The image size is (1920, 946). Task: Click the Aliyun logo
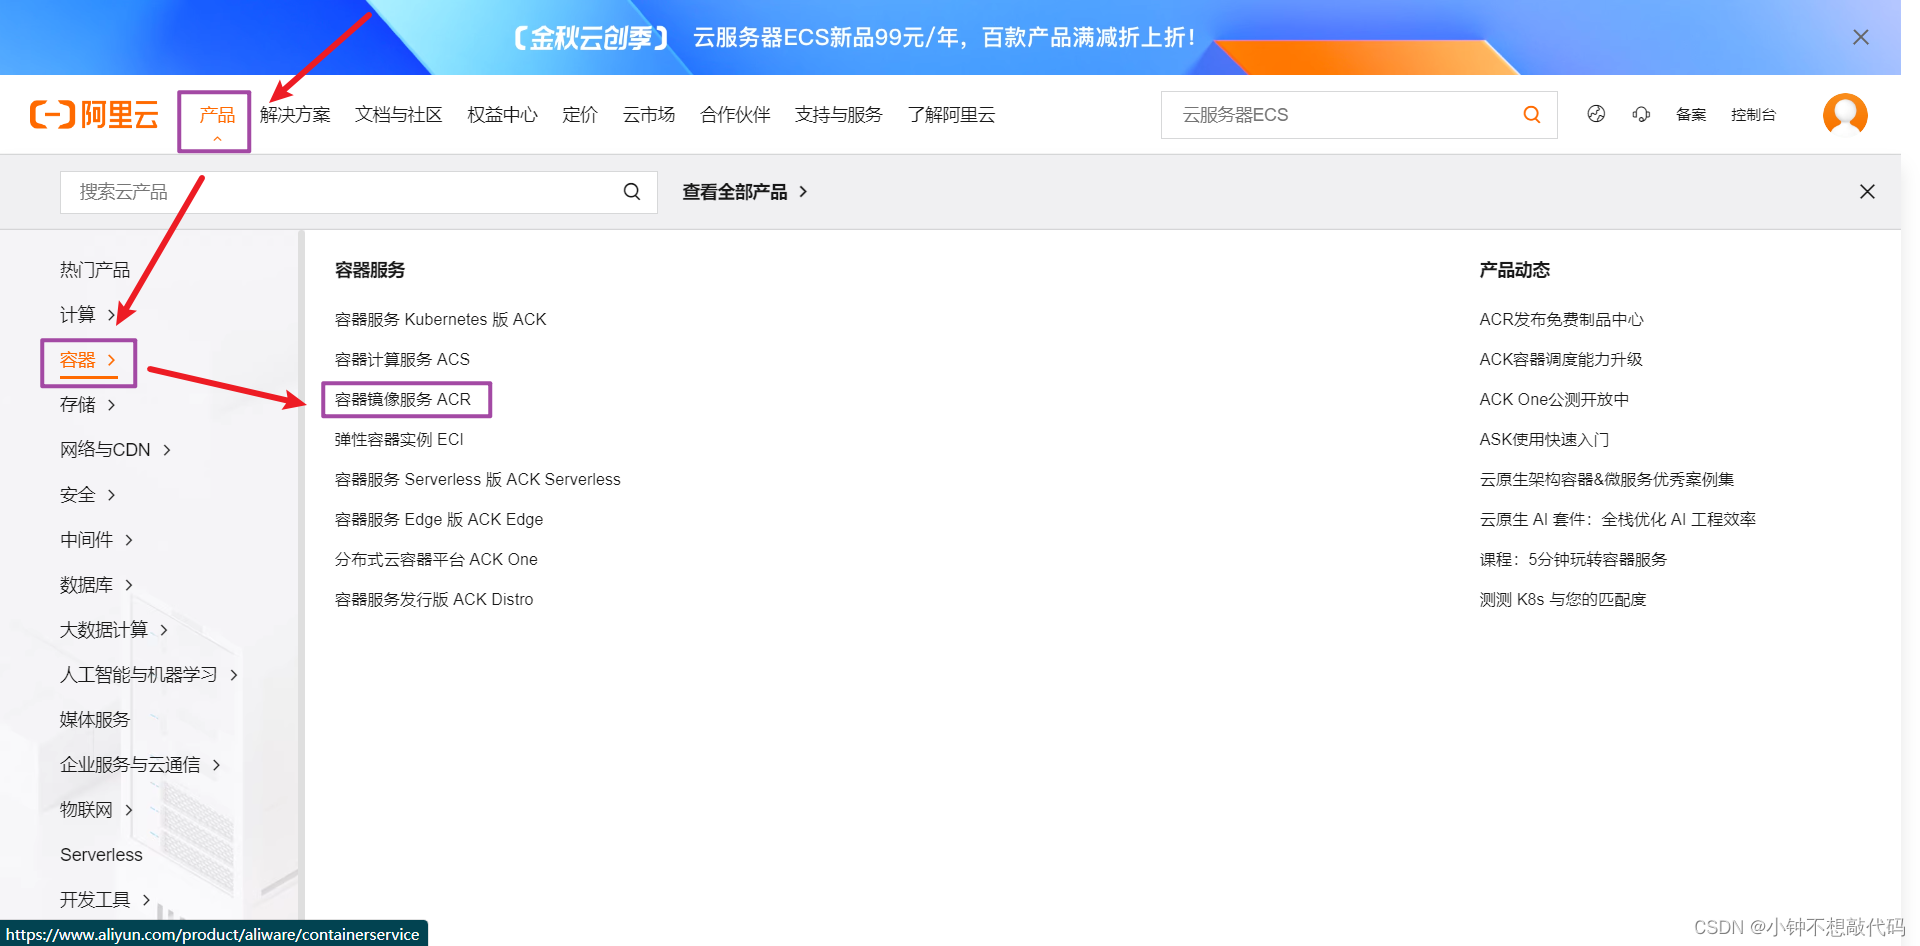(x=94, y=115)
